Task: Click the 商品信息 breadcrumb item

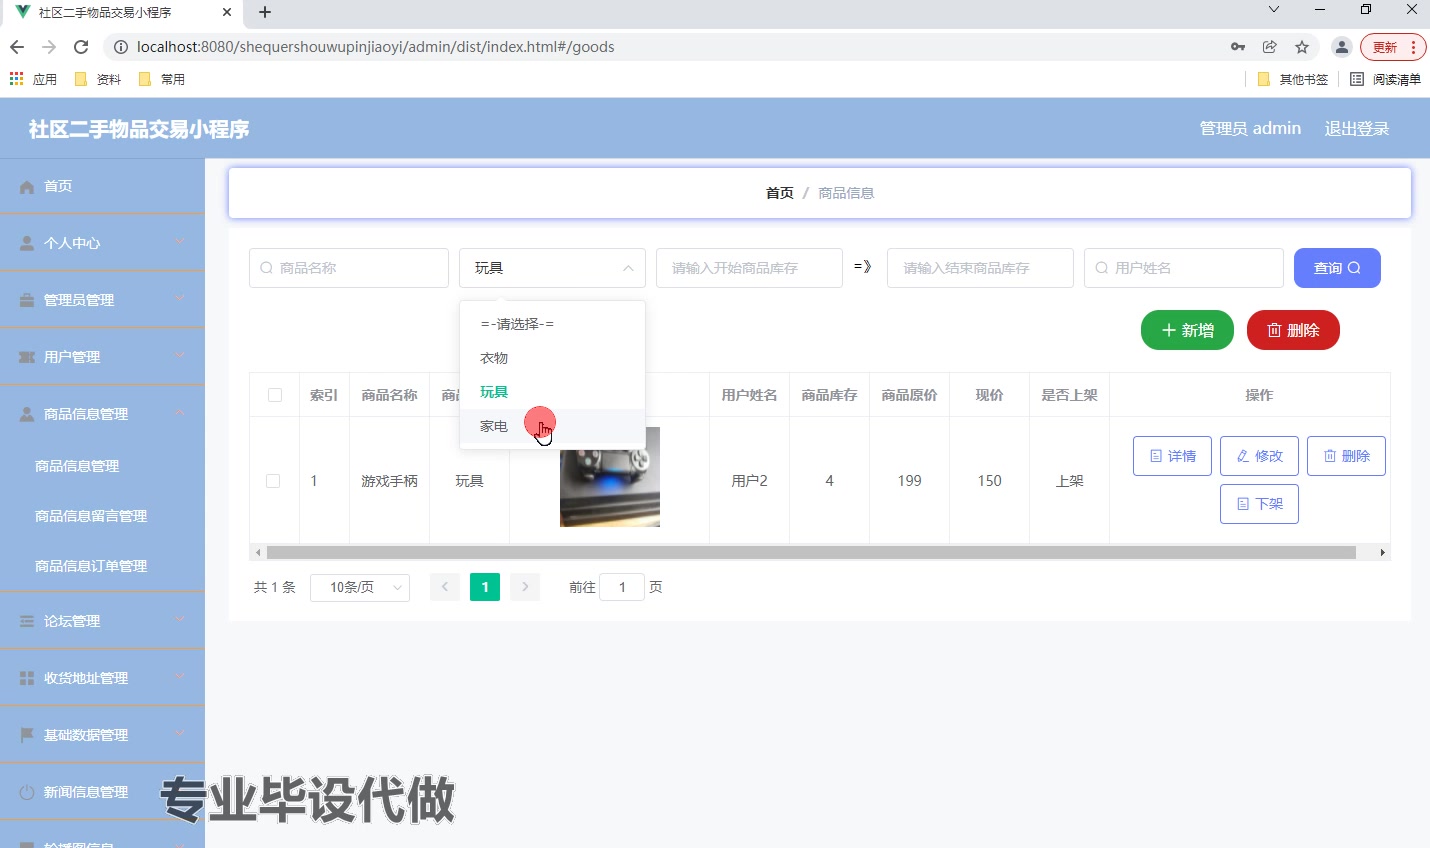Action: [845, 192]
